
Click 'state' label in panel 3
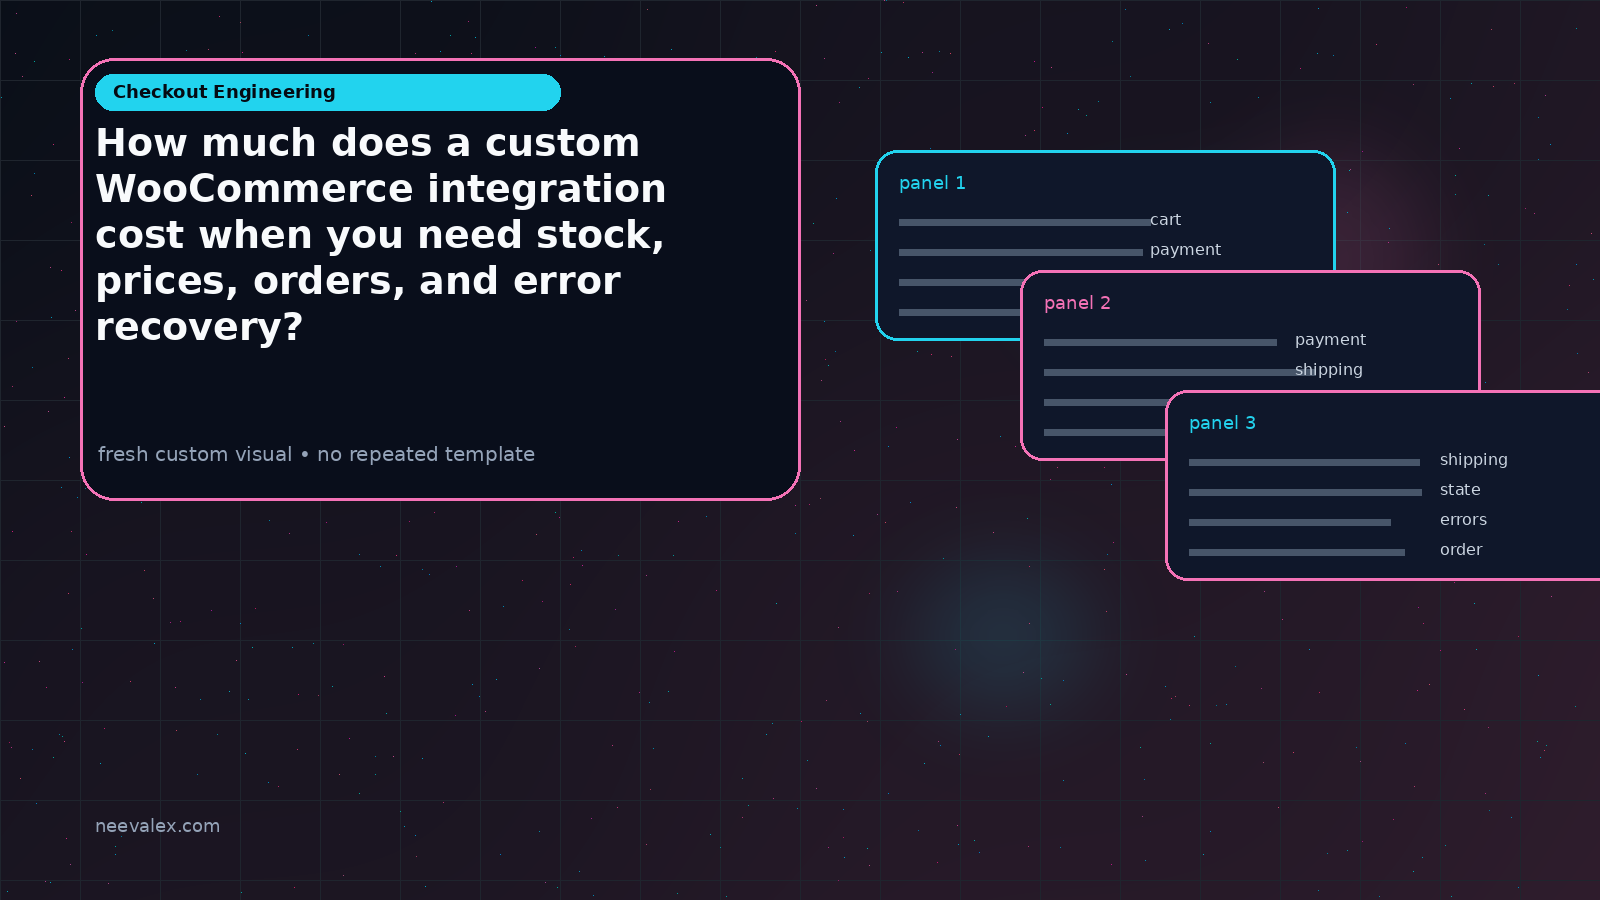[x=1460, y=490]
